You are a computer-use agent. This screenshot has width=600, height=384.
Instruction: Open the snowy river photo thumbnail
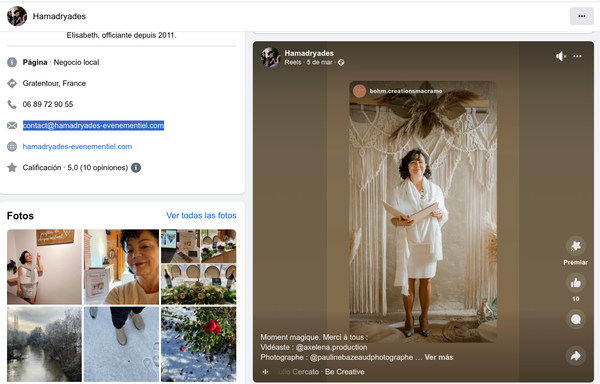coord(44,344)
